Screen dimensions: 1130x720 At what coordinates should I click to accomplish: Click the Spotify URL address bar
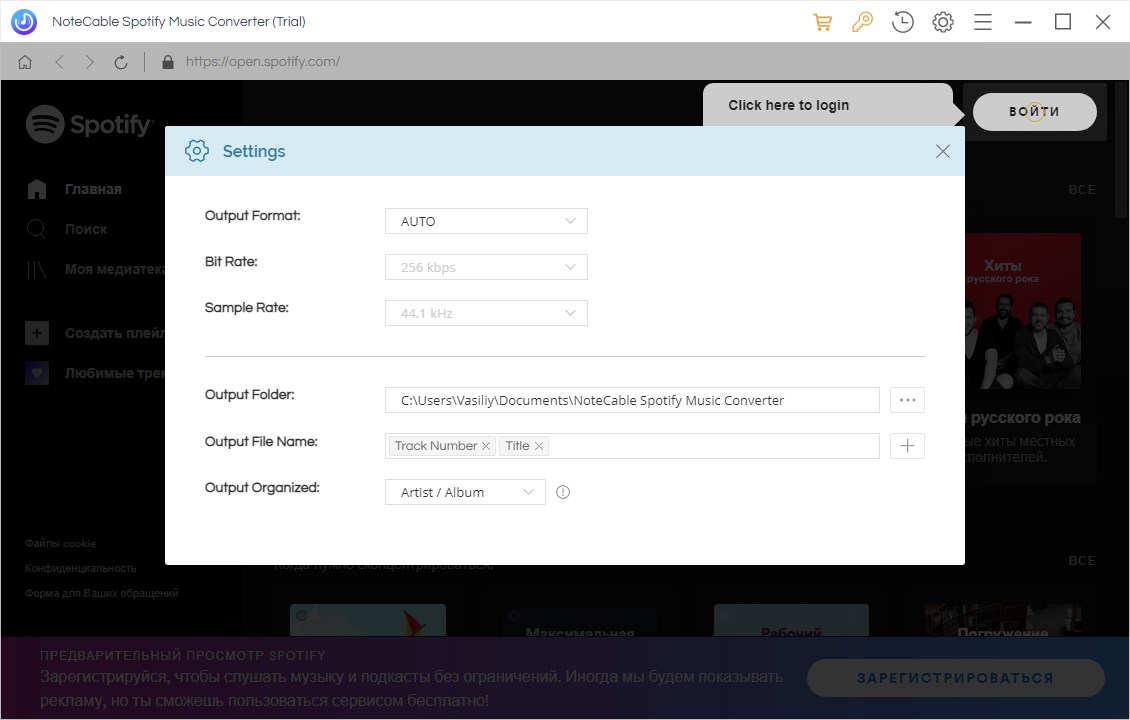click(x=263, y=62)
